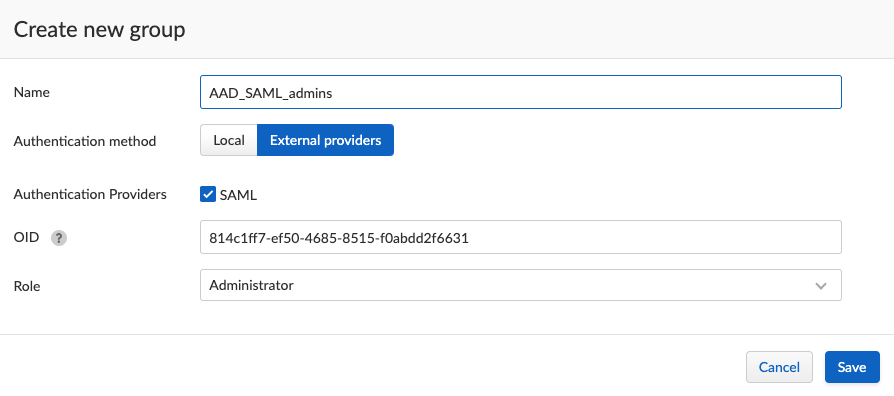Save the new group
This screenshot has width=894, height=396.
coord(852,367)
